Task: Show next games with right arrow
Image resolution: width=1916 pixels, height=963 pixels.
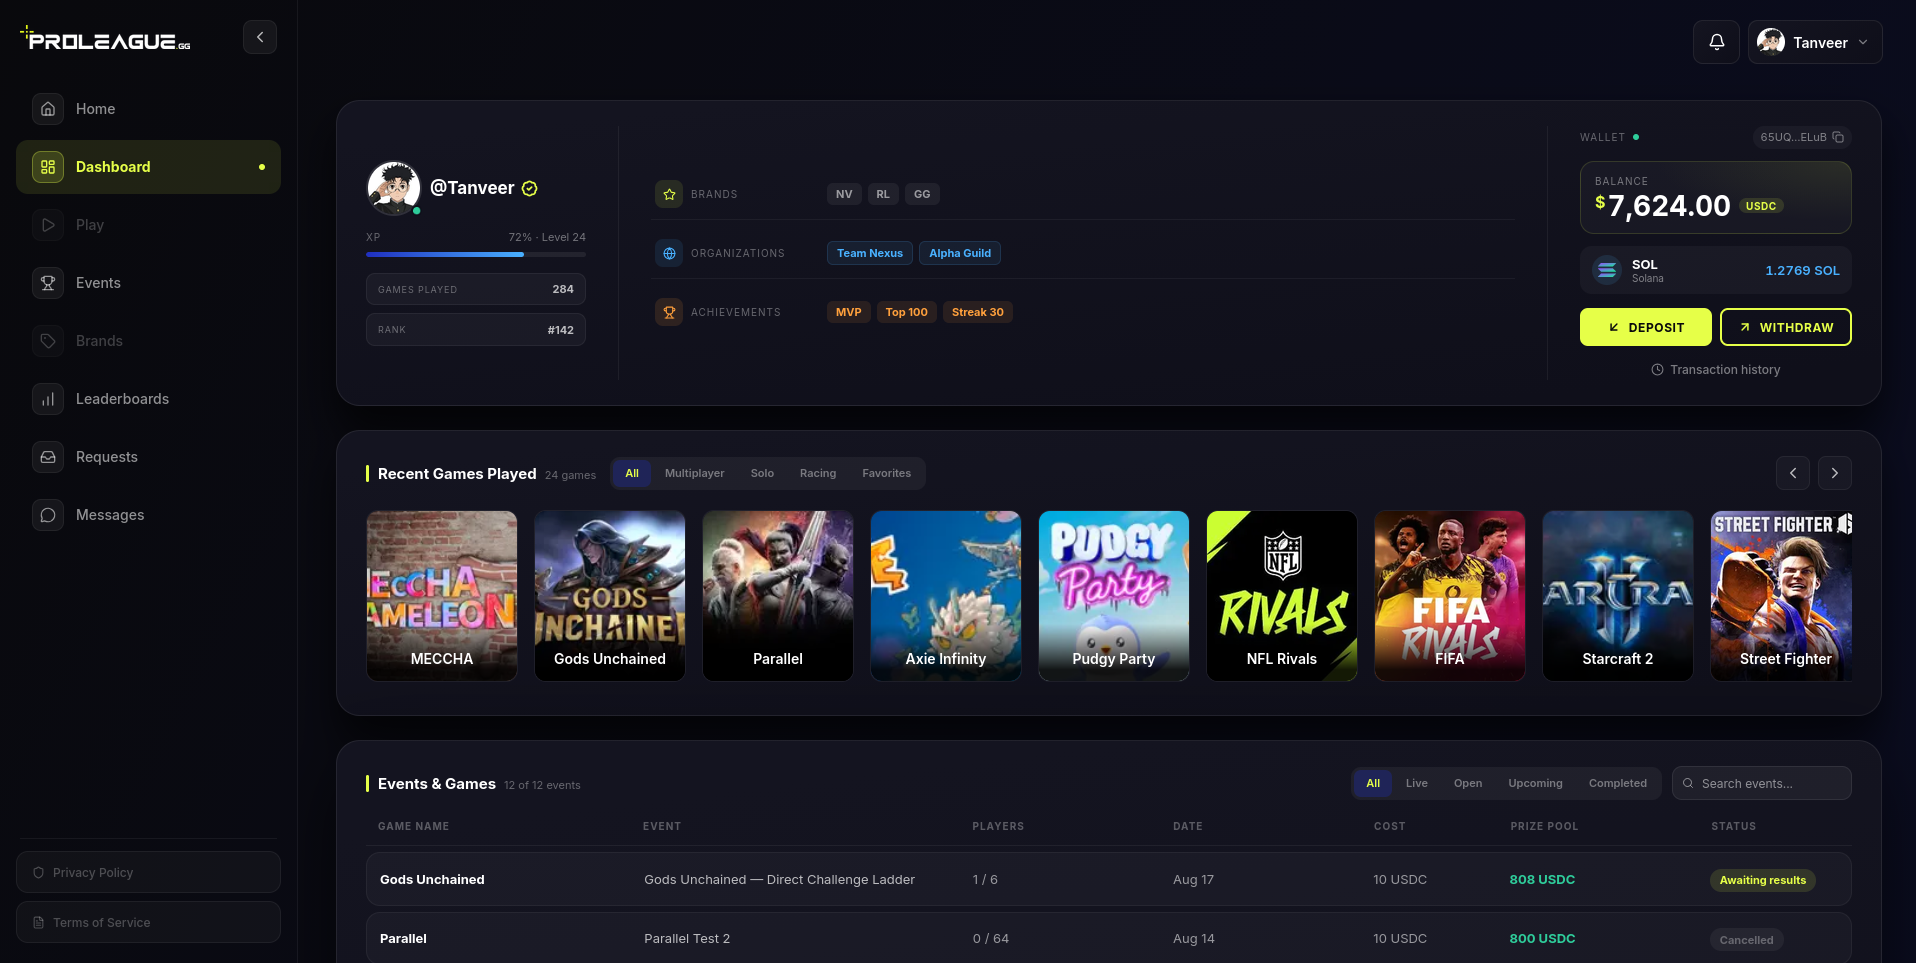Action: [1835, 473]
